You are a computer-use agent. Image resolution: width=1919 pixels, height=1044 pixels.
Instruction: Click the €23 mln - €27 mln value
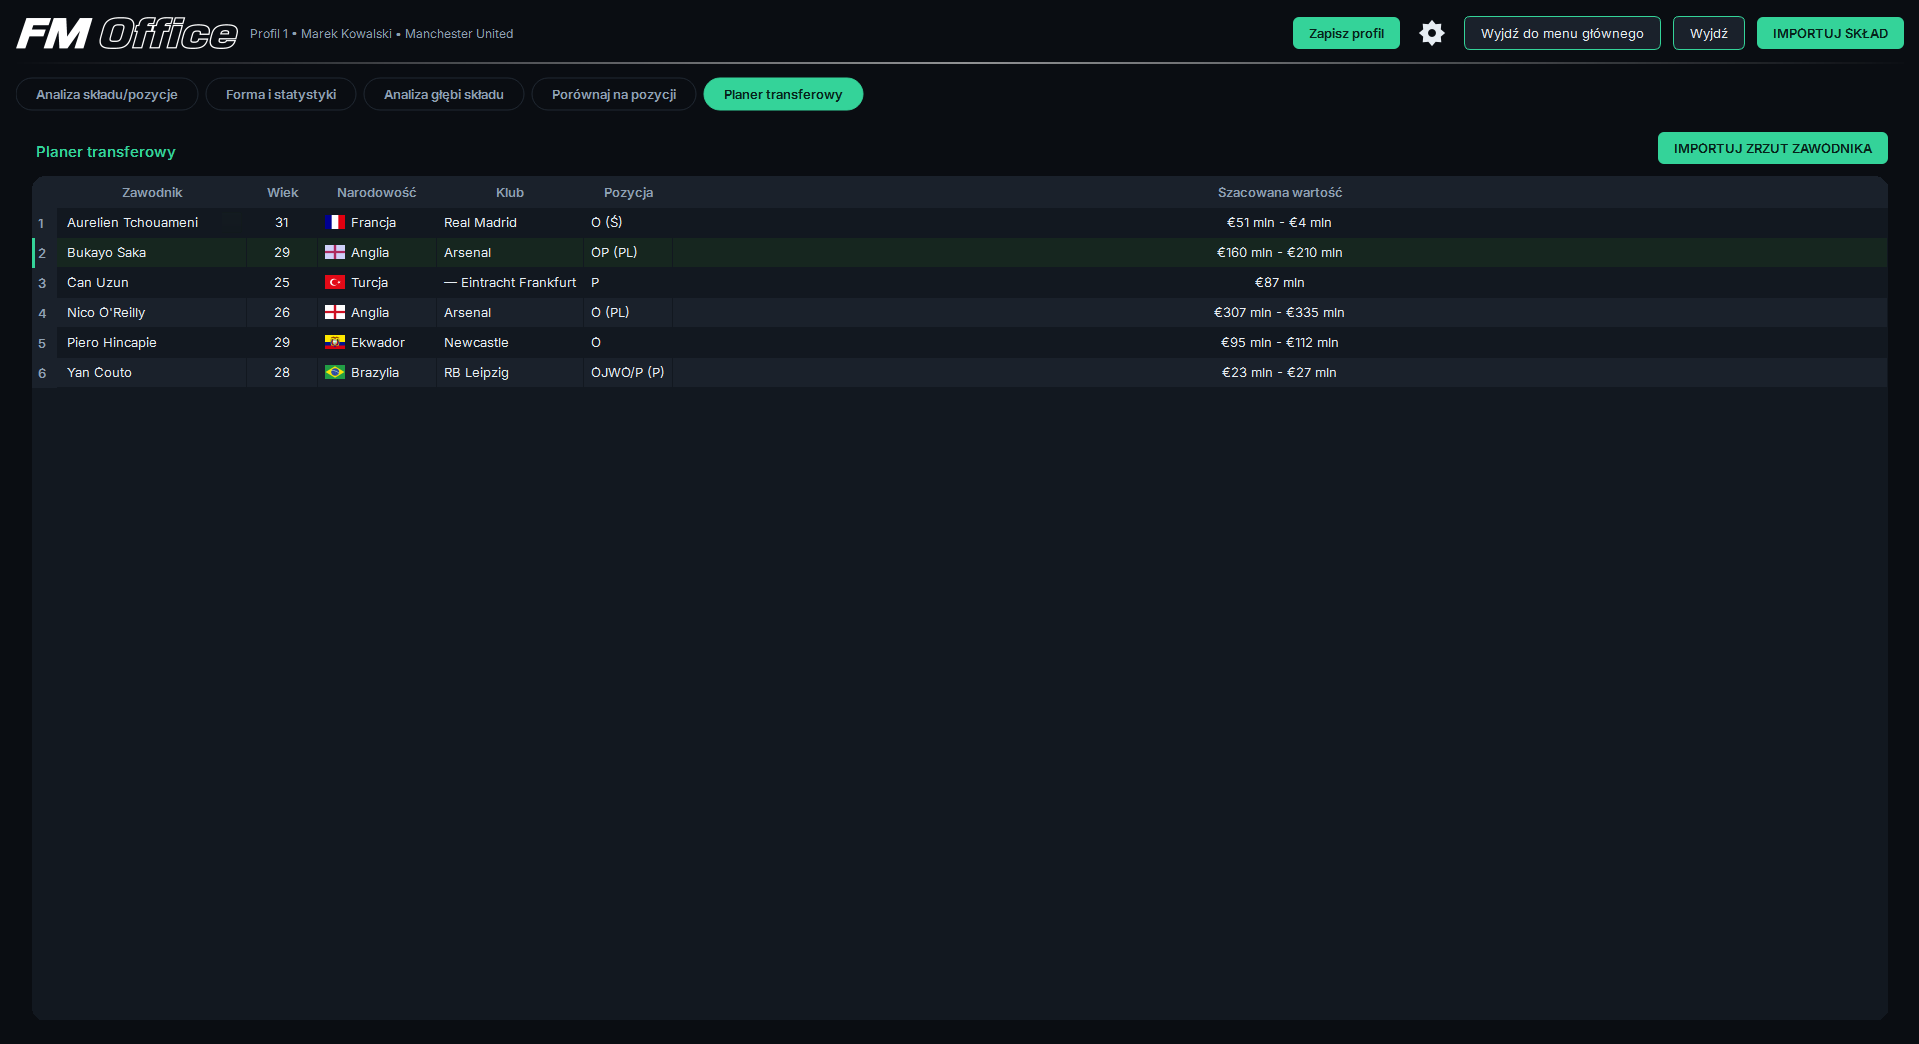(1279, 372)
